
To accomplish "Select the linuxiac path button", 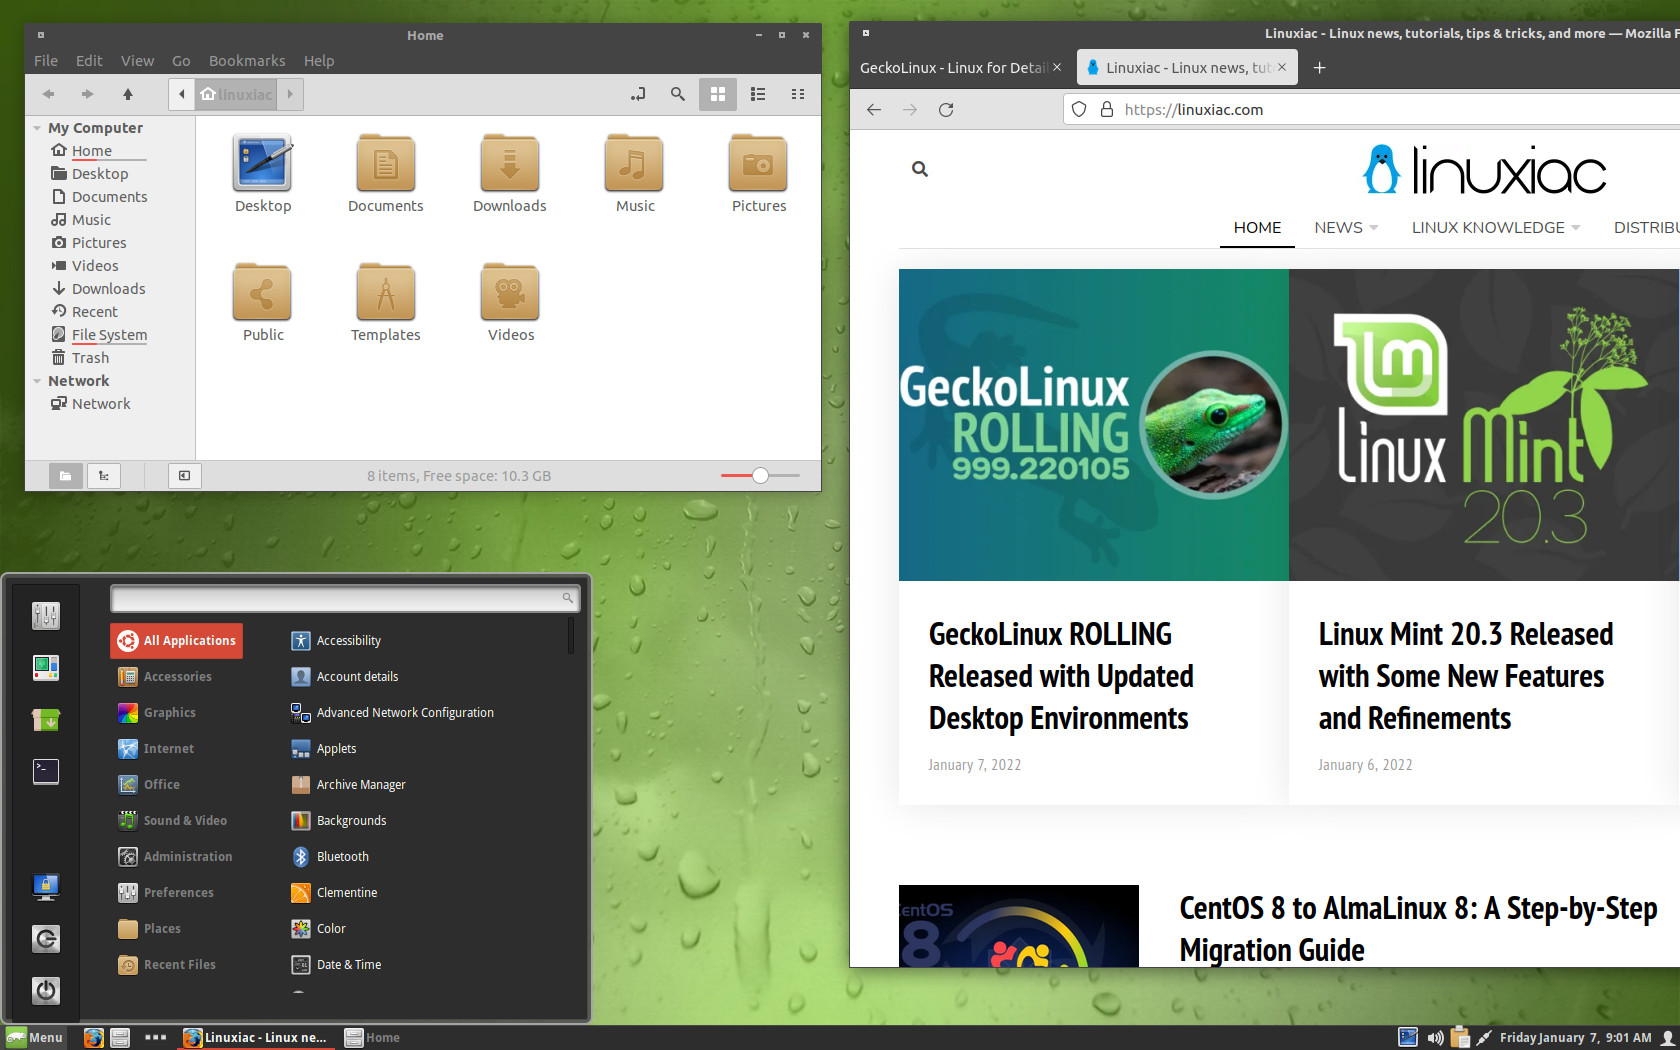I will point(236,94).
